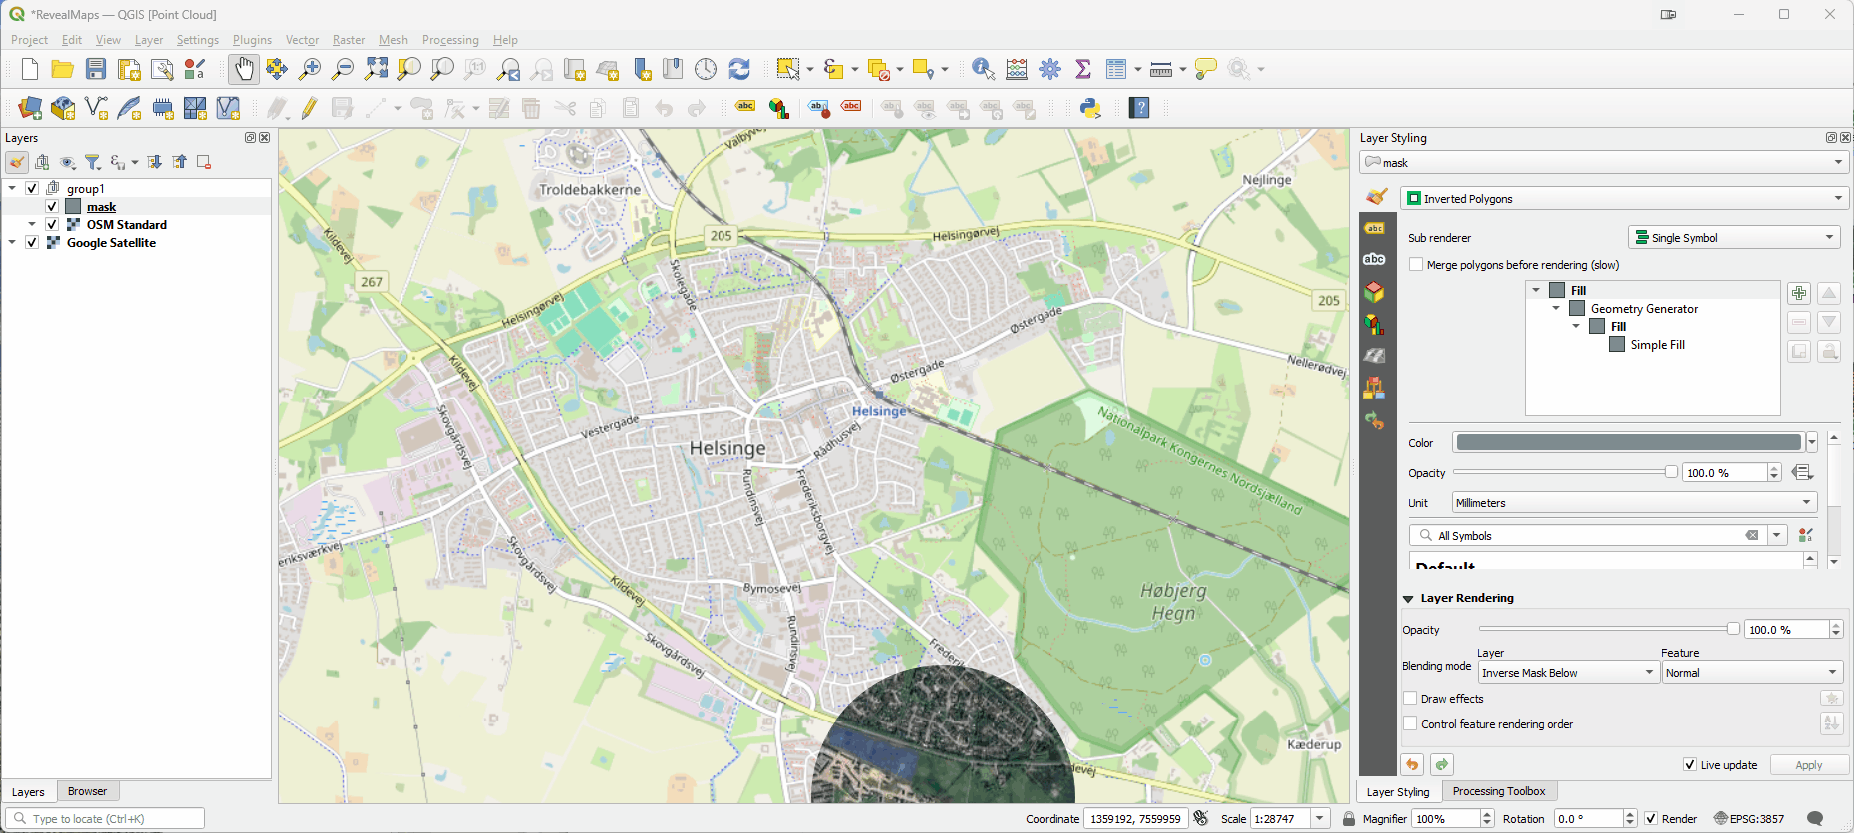Open the Python Console
This screenshot has height=833, width=1854.
pos(1090,108)
